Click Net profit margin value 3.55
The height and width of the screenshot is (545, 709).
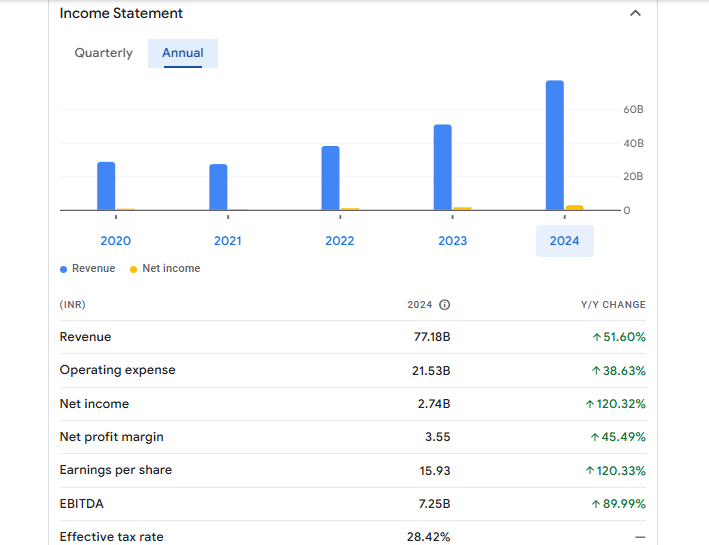(x=438, y=437)
